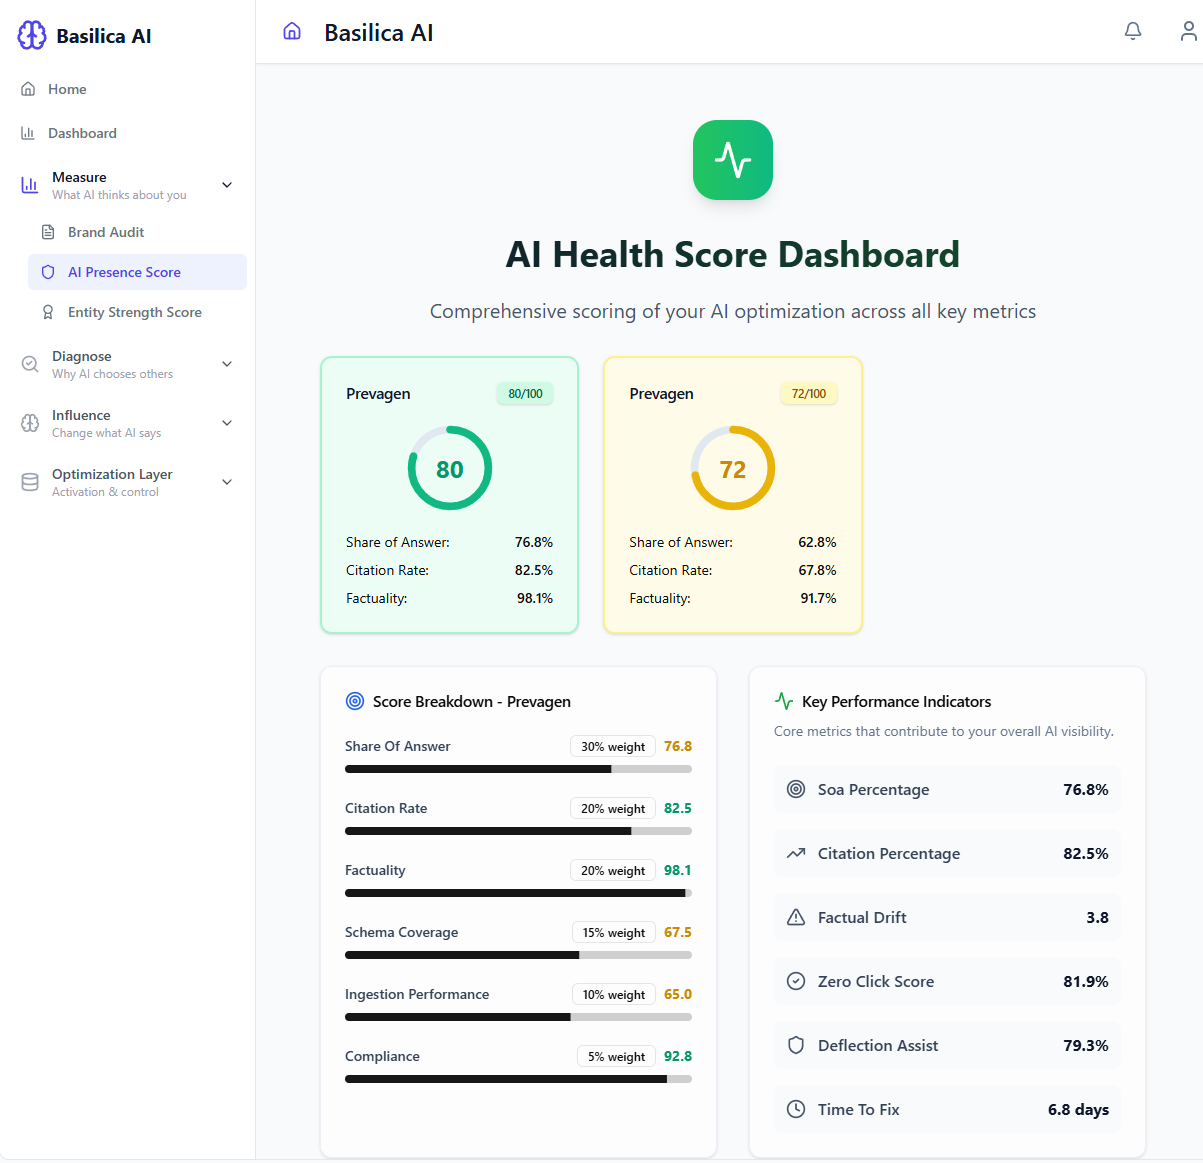Viewport: 1203px width, 1163px height.
Task: Click the Dashboard chart icon
Action: point(28,132)
